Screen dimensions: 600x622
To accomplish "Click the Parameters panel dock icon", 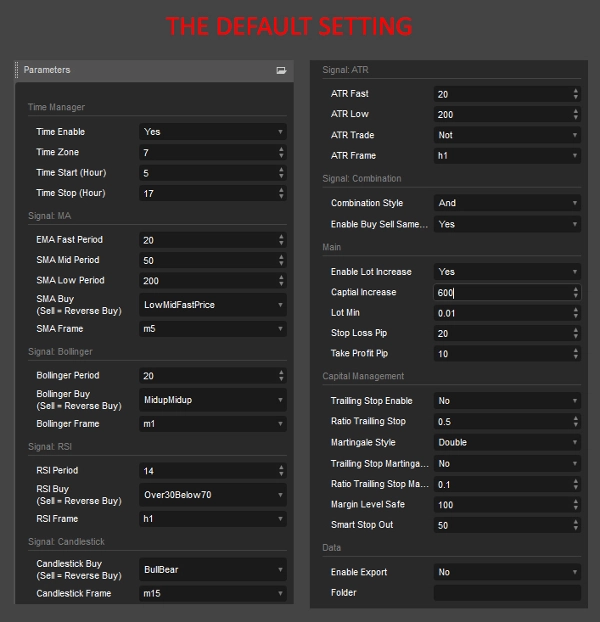I will click(281, 71).
